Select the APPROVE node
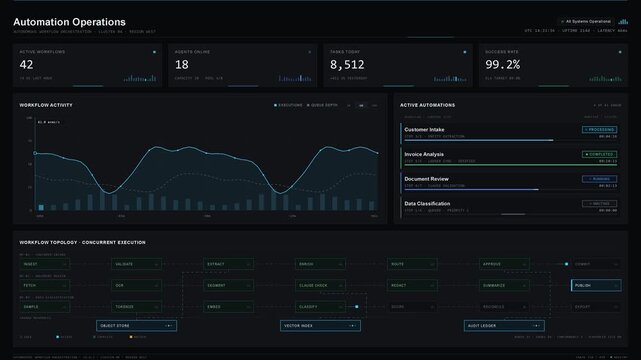Viewport: 641px width, 360px height. pyautogui.click(x=504, y=264)
